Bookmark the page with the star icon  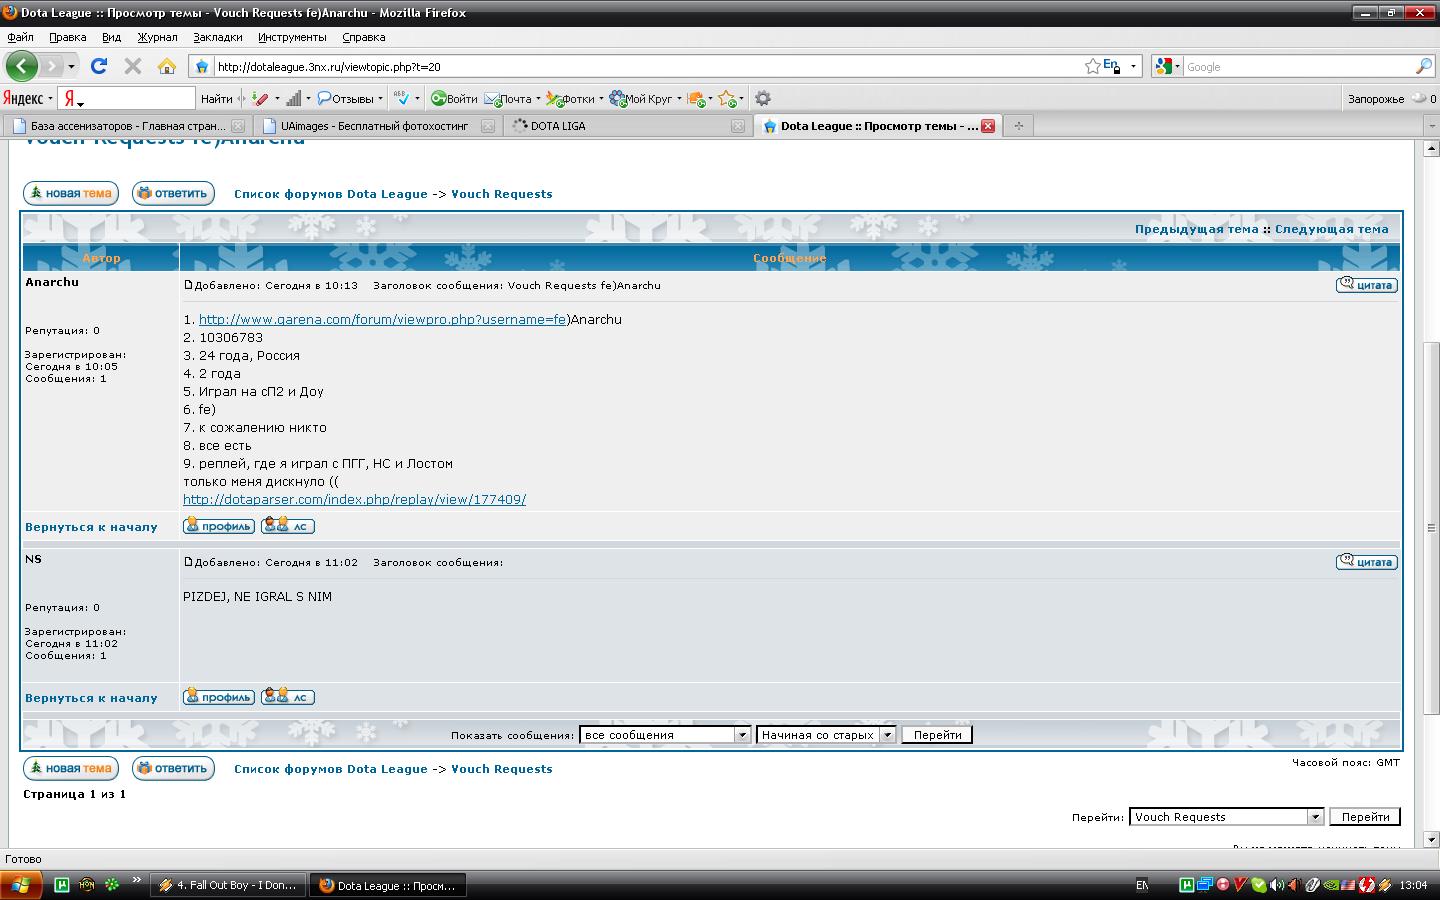point(1093,66)
